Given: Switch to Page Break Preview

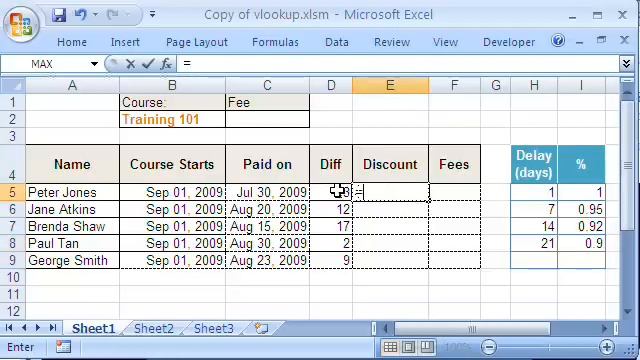Looking at the screenshot, I should [x=427, y=347].
